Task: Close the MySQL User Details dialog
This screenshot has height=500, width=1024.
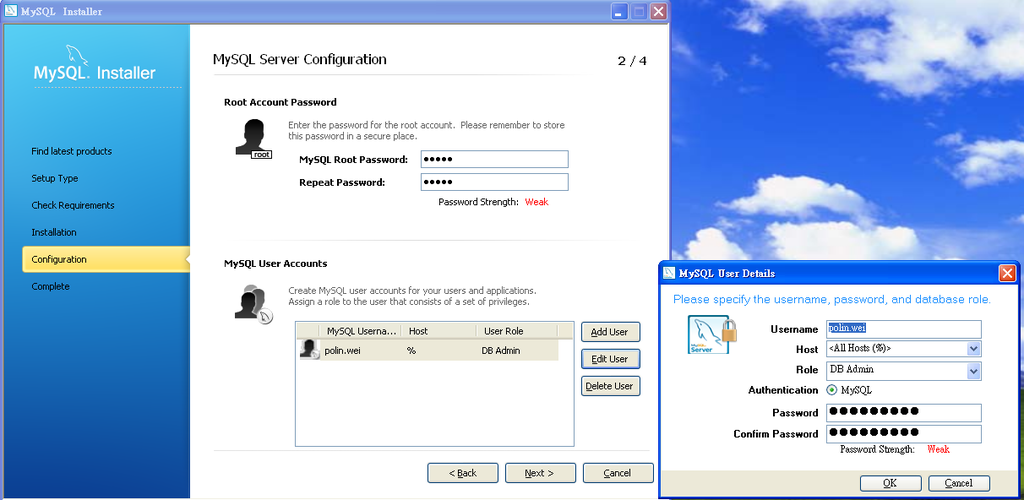Action: 1008,273
